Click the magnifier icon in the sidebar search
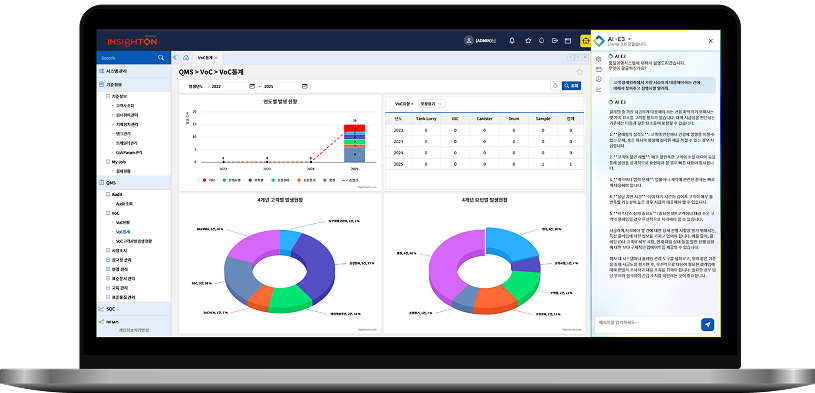 tap(161, 58)
